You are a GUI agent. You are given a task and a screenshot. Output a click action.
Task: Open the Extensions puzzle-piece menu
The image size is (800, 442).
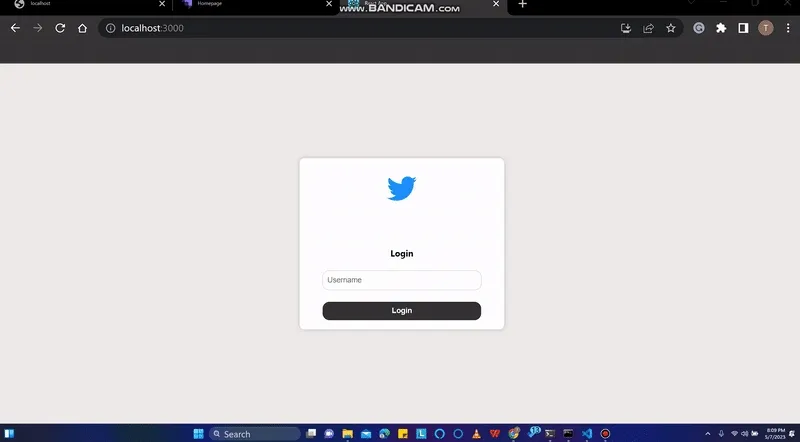pos(721,28)
